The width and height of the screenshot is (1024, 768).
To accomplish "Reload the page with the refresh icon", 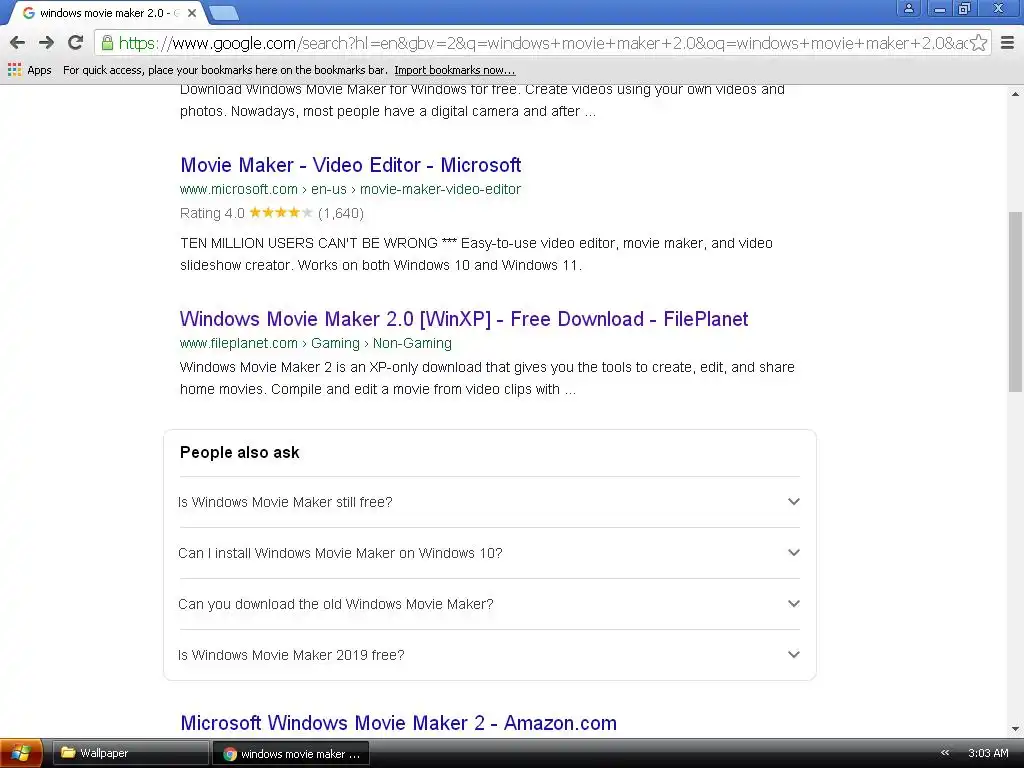I will [x=76, y=42].
